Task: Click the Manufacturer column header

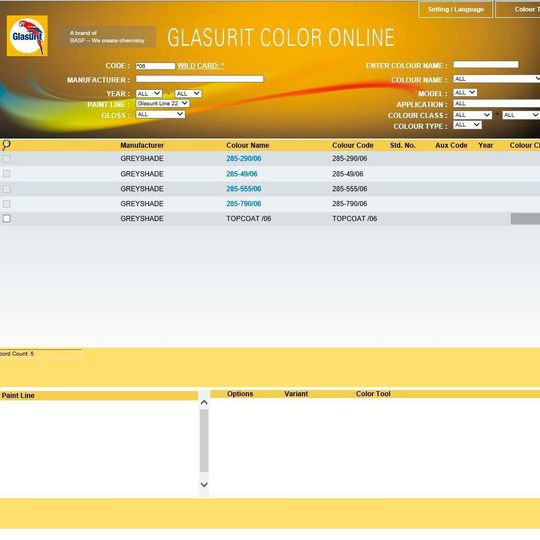Action: (142, 145)
